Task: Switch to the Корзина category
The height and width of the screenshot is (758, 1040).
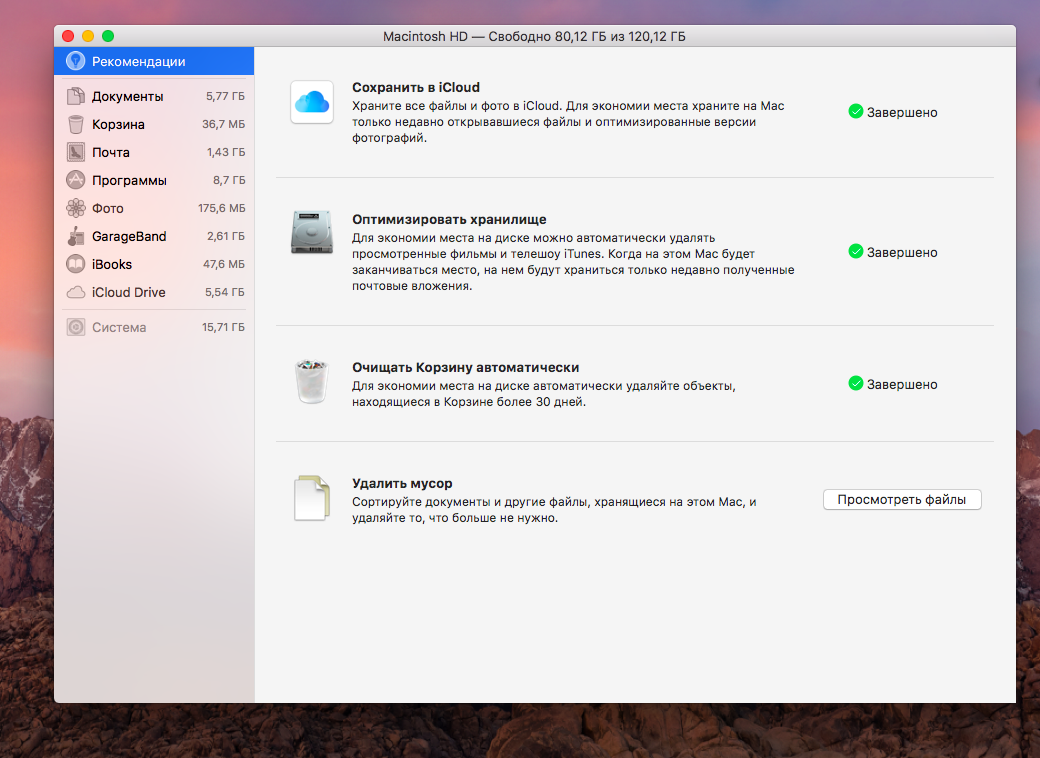Action: point(154,124)
